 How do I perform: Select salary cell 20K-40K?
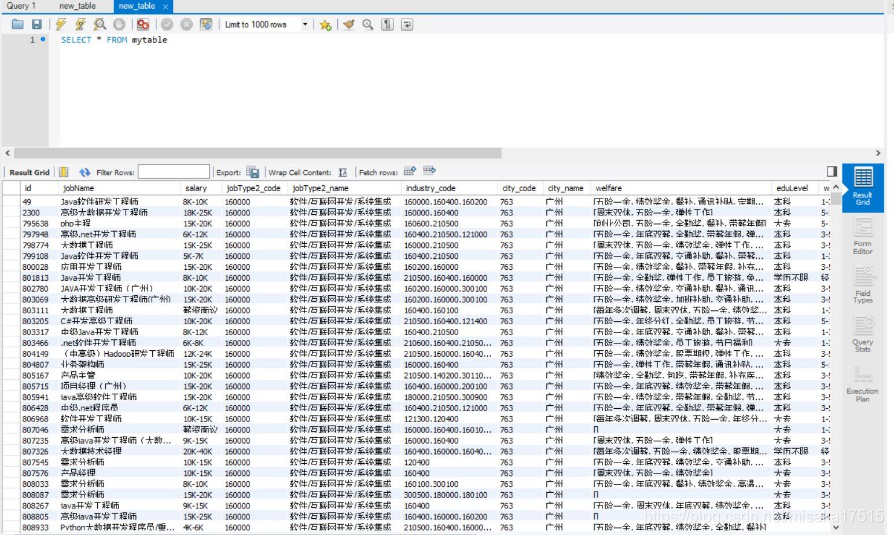pyautogui.click(x=201, y=451)
